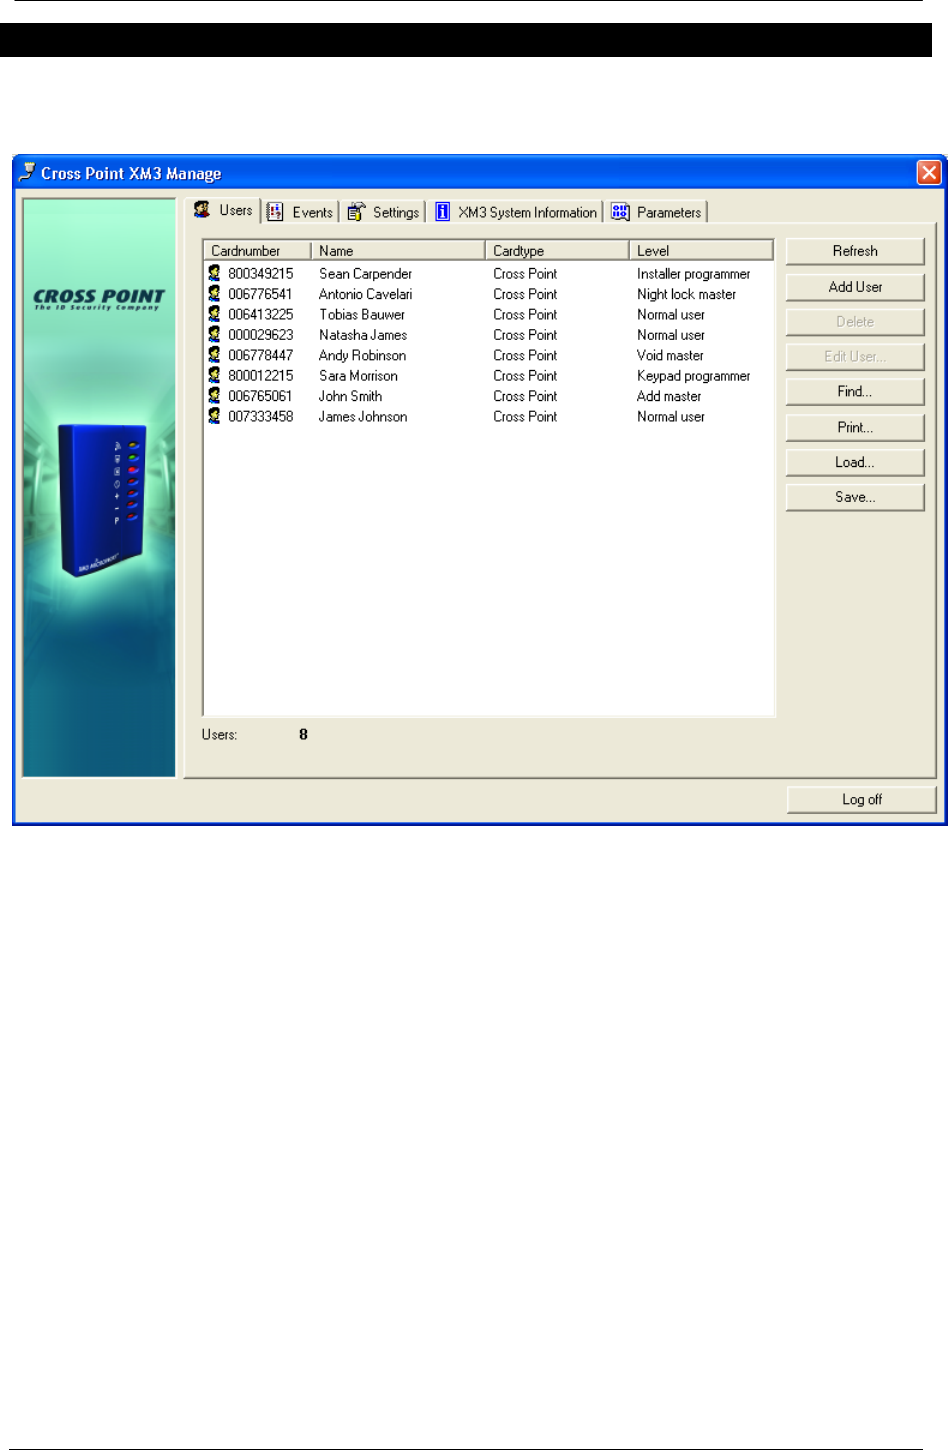The height and width of the screenshot is (1450, 948).
Task: Click cardnumber 800349215
Action: coord(261,274)
